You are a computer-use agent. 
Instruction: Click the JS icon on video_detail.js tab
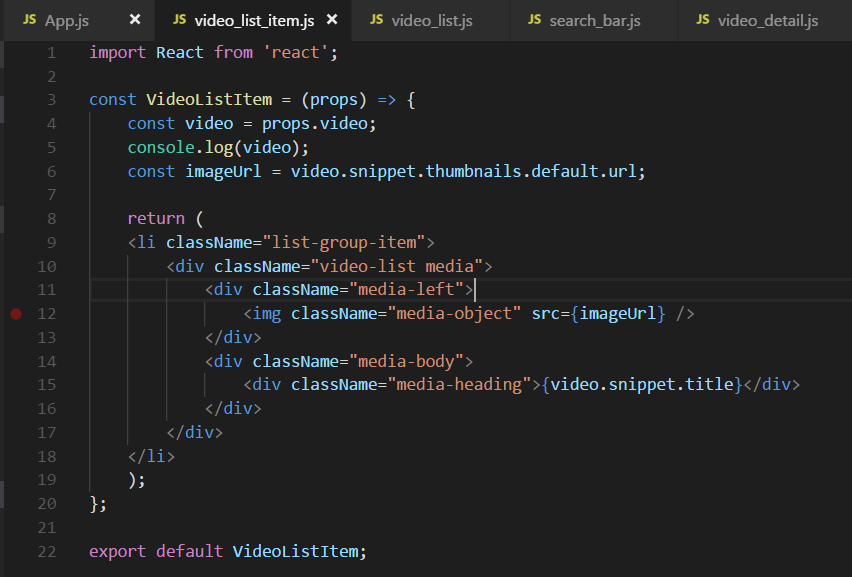coord(703,20)
